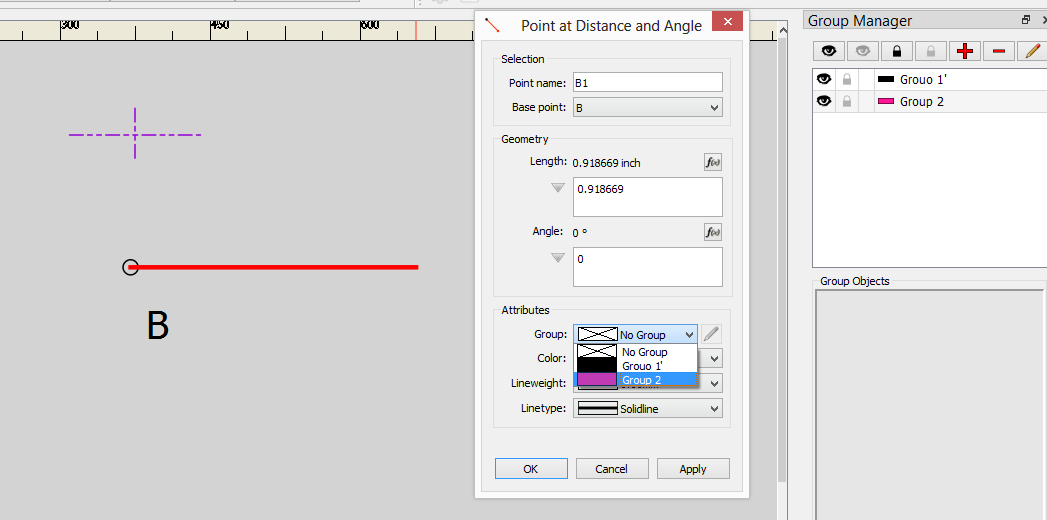This screenshot has height=520, width=1047.
Task: Toggle lock on Group 2 row
Action: [x=847, y=101]
